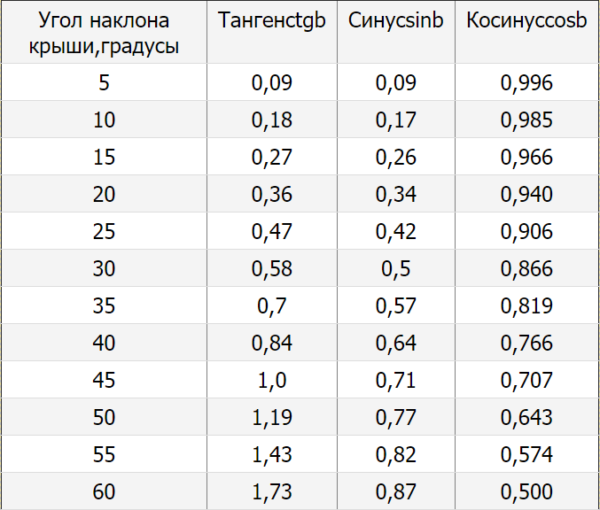600x510 pixels.
Task: Click the angle cell showing 60
Action: [103, 491]
